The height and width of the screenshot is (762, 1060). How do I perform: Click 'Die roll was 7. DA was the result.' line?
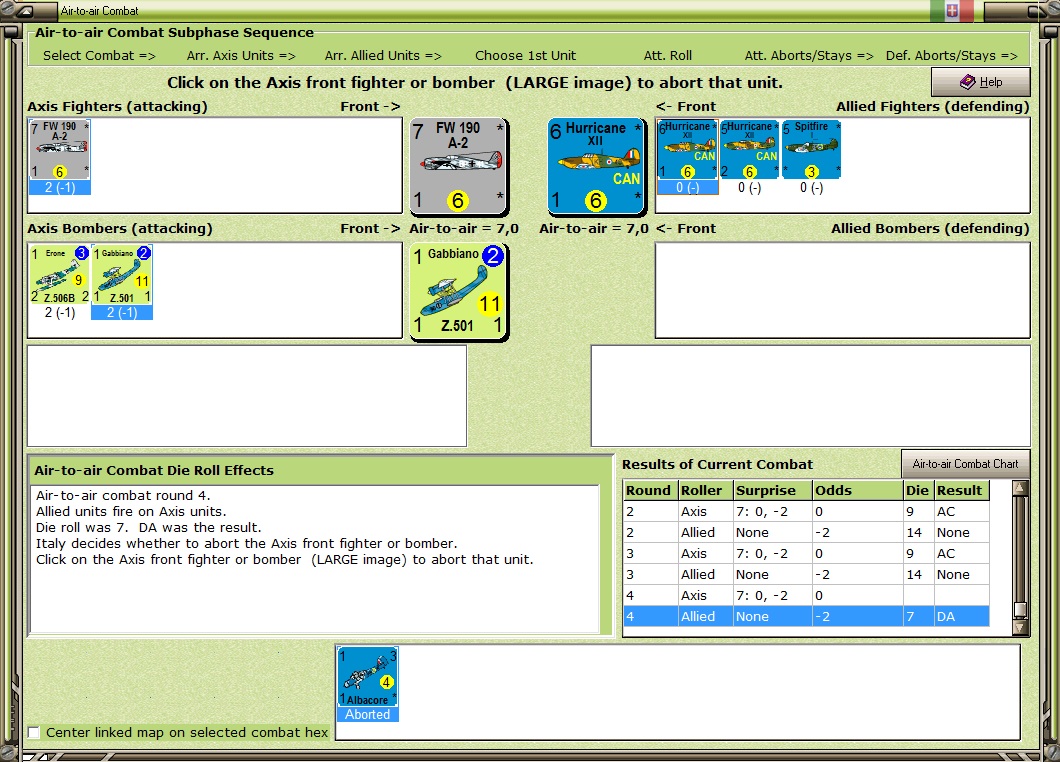tap(149, 527)
